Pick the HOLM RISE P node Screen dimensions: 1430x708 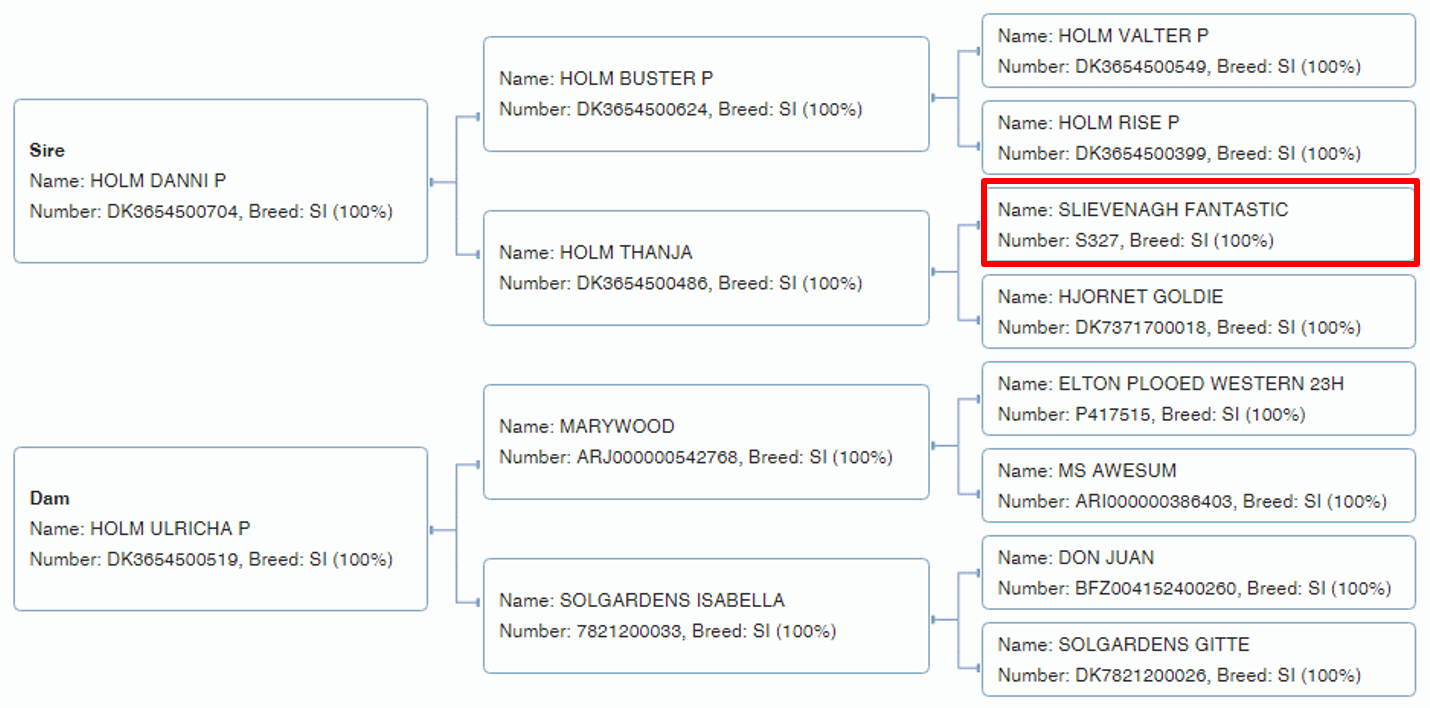[1198, 138]
